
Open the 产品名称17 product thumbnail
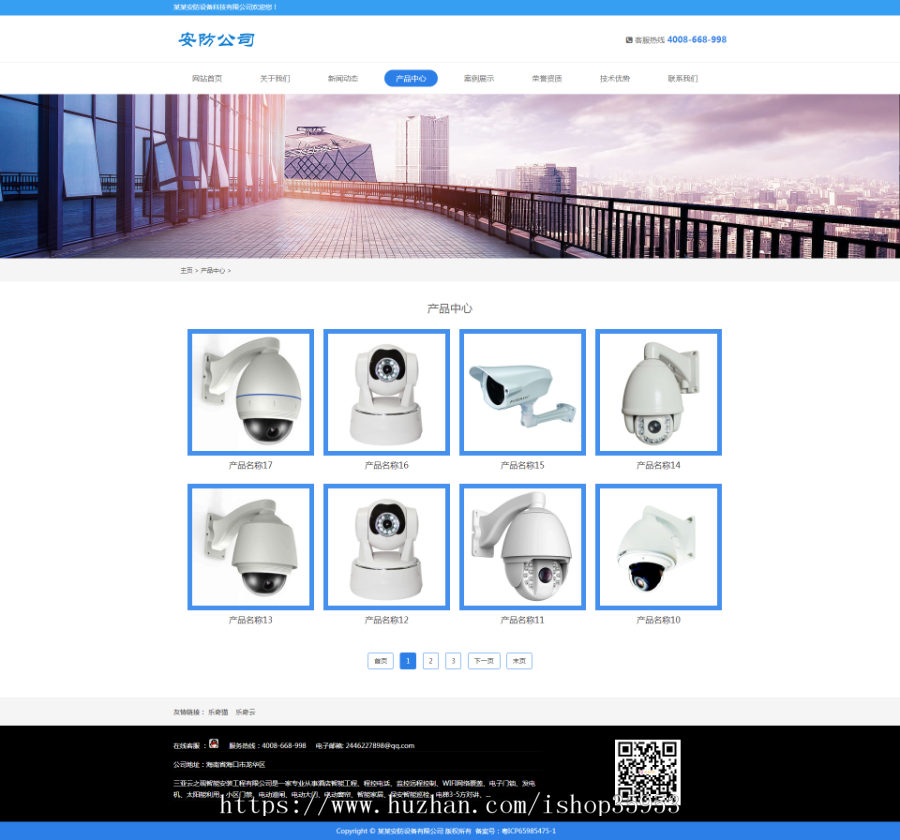point(250,392)
